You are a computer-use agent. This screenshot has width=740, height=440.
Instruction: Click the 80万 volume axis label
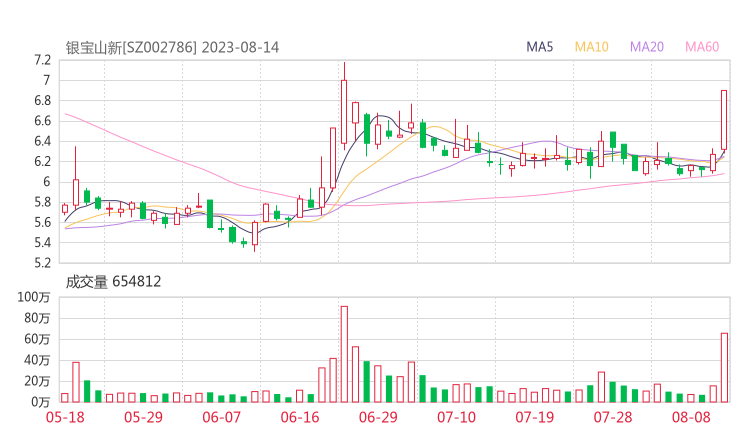37,318
